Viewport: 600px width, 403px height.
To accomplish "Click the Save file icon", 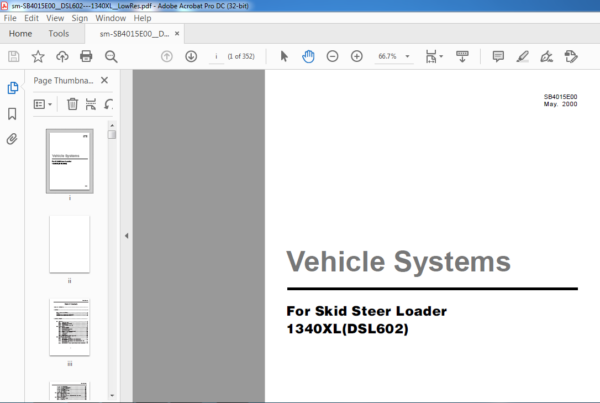I will tap(14, 57).
